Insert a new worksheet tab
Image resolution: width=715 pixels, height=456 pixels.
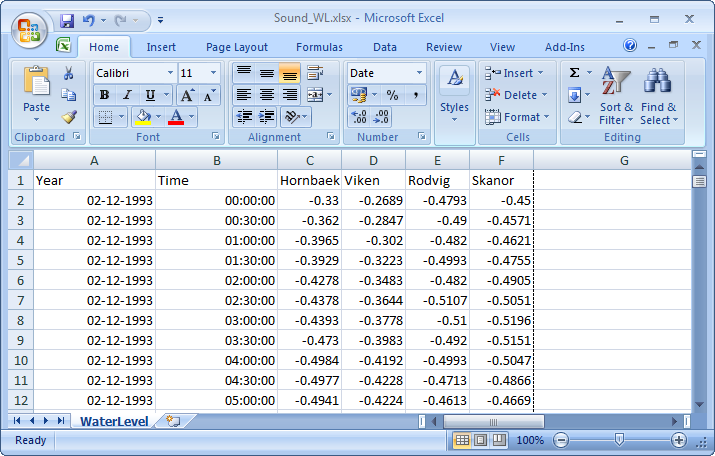[x=173, y=421]
